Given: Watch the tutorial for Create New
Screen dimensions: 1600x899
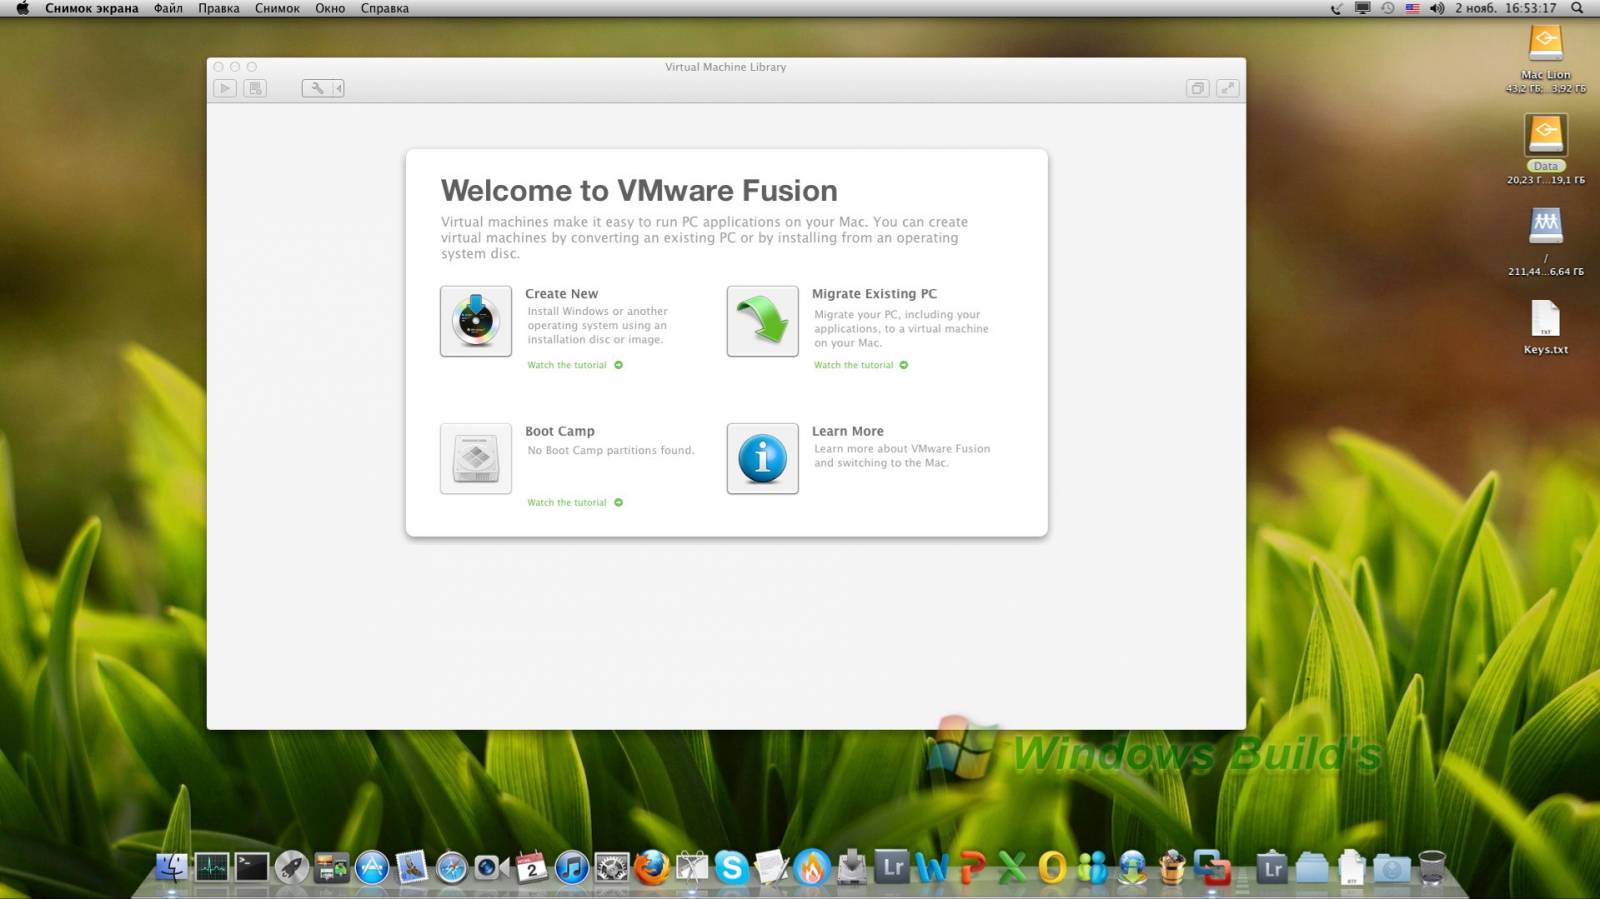Looking at the screenshot, I should pyautogui.click(x=575, y=365).
